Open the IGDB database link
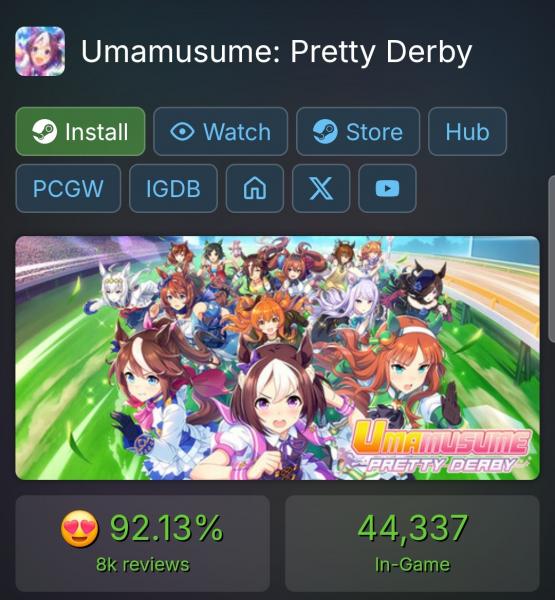 [x=173, y=188]
